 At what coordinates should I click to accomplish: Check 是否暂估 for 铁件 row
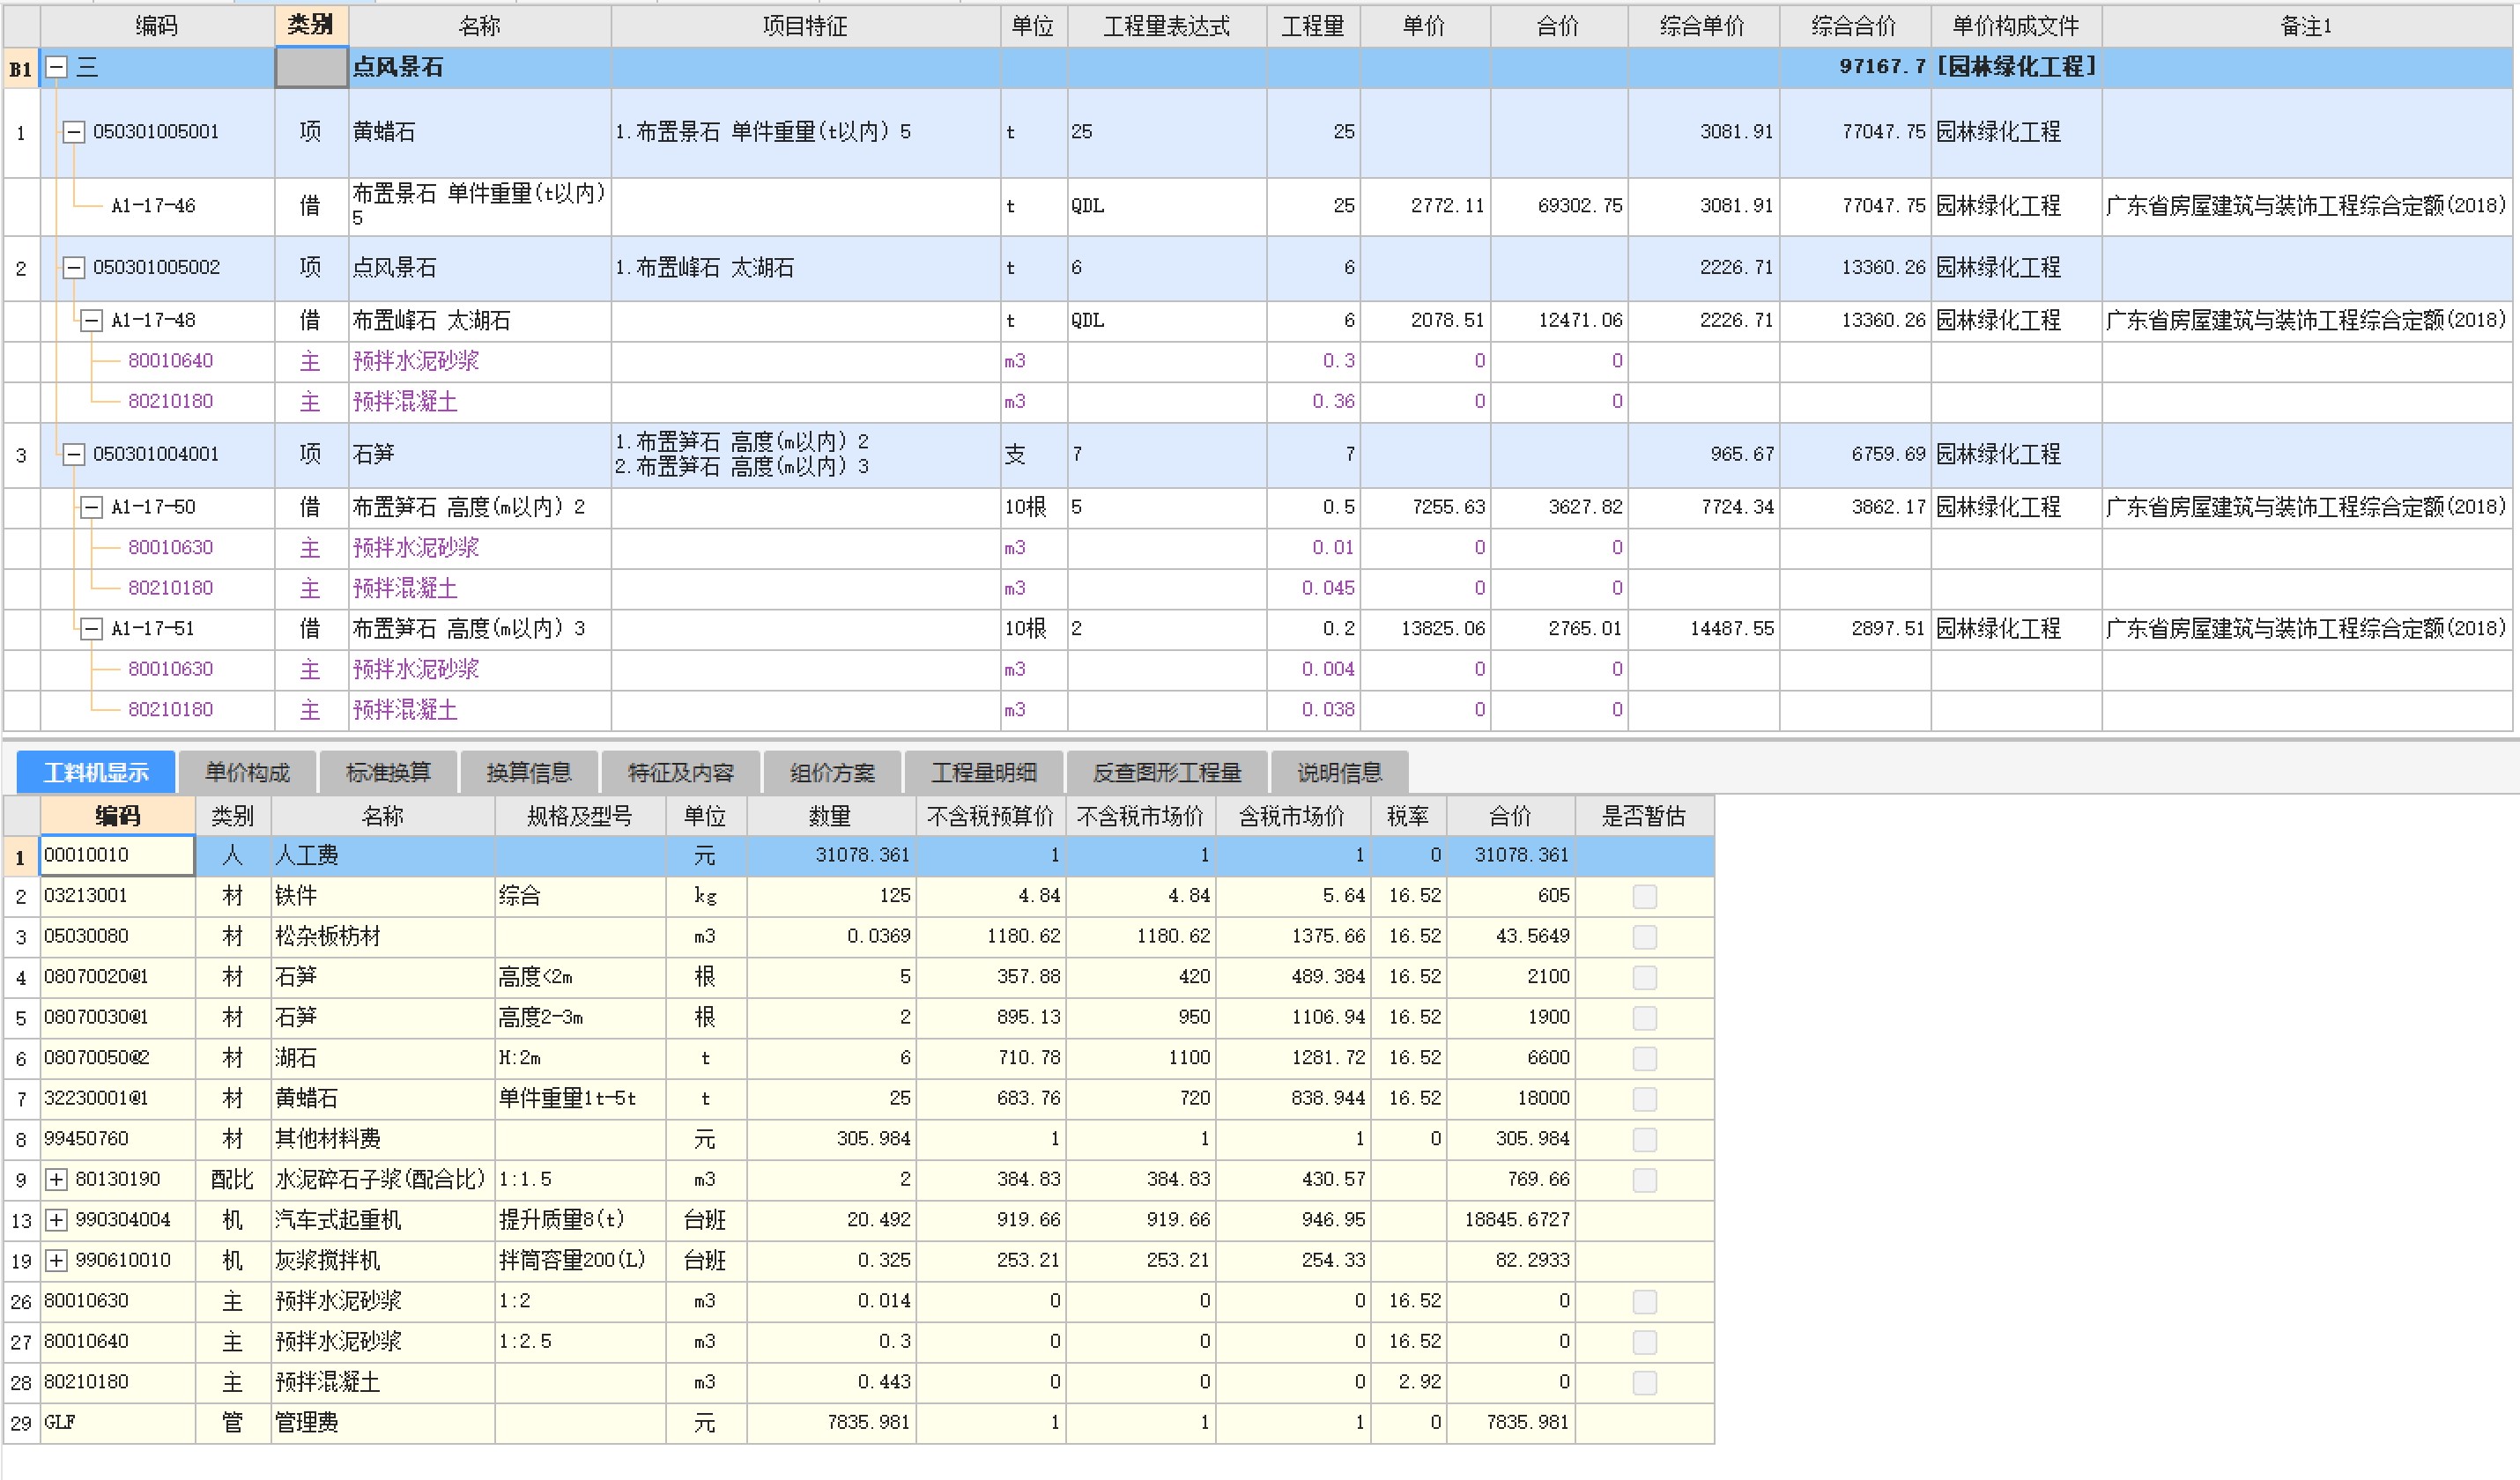point(1644,897)
